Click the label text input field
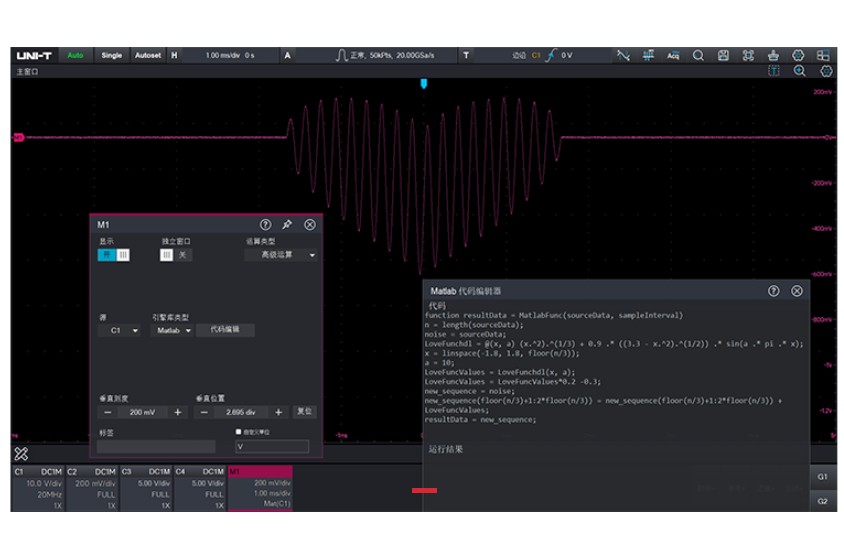 coord(156,447)
